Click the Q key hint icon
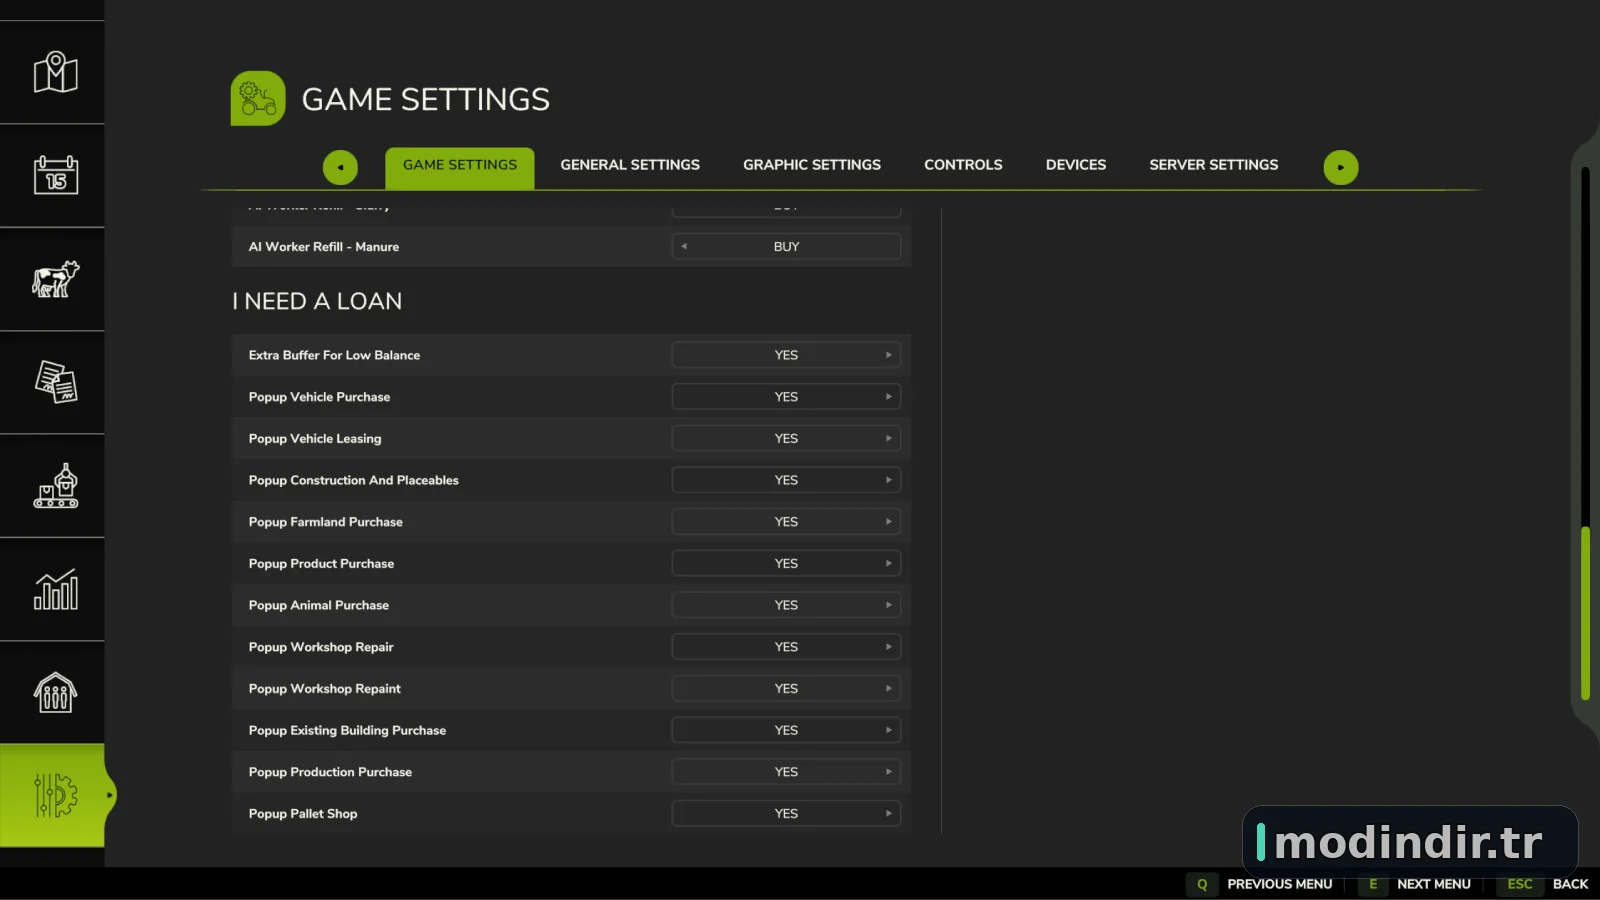Screen dimensions: 1600x900 click(x=1202, y=884)
